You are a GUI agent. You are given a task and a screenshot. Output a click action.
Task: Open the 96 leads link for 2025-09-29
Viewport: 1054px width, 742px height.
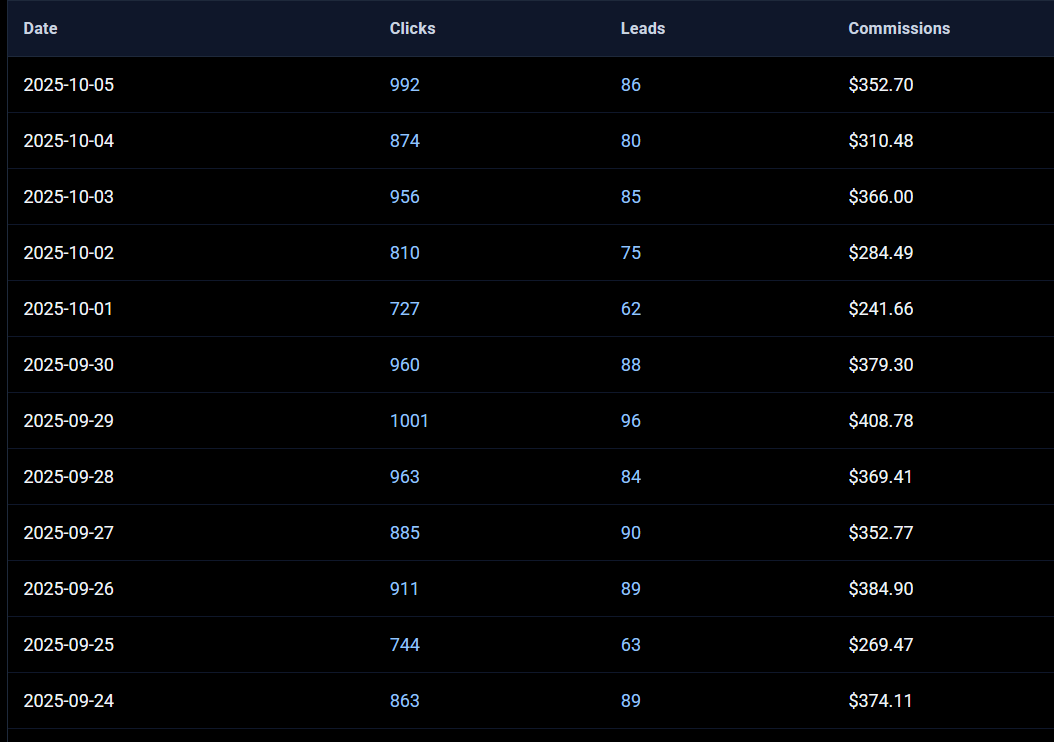coord(630,421)
